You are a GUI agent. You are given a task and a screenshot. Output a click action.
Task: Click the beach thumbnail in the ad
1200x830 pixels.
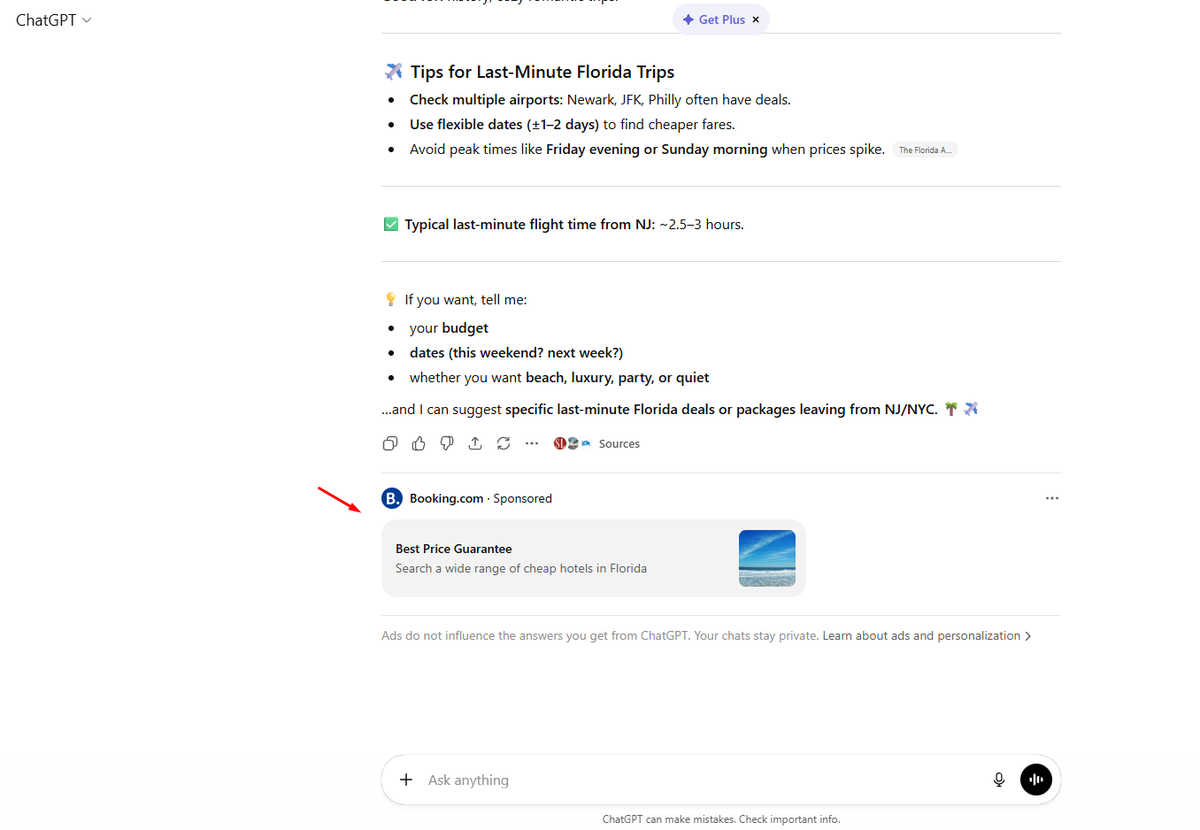(x=767, y=558)
